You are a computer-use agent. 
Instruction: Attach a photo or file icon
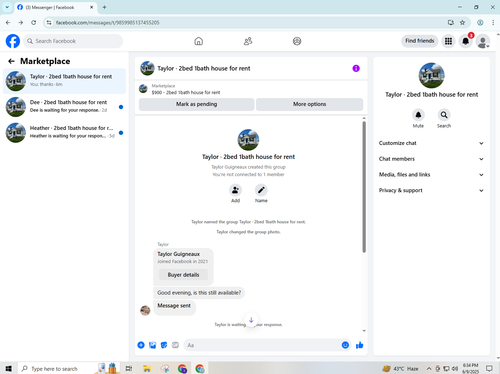pos(153,345)
